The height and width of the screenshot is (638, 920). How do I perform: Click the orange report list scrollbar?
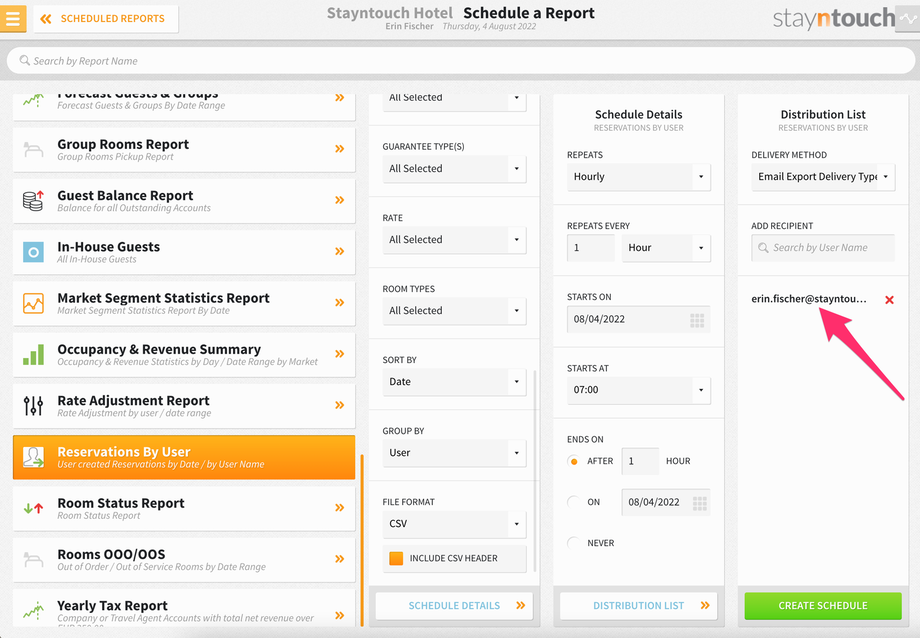(362, 540)
